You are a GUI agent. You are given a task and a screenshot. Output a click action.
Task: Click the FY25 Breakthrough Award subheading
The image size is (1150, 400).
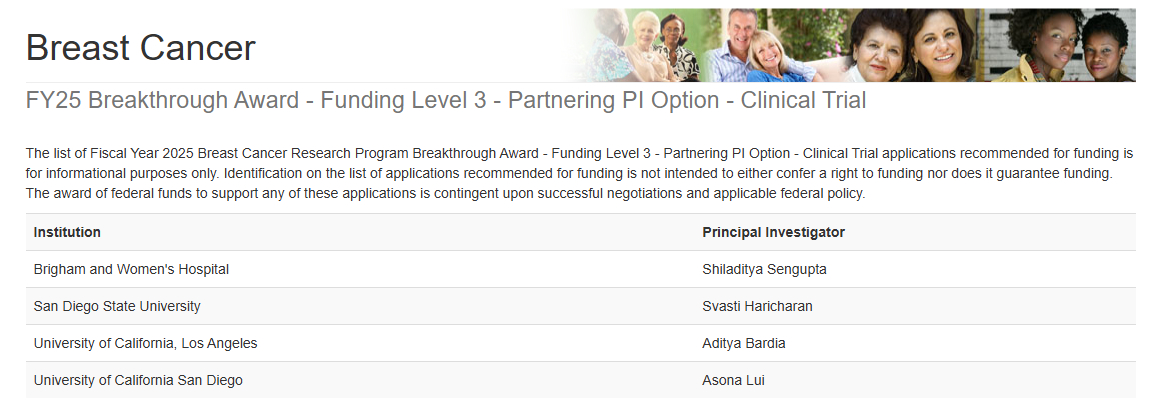point(445,100)
